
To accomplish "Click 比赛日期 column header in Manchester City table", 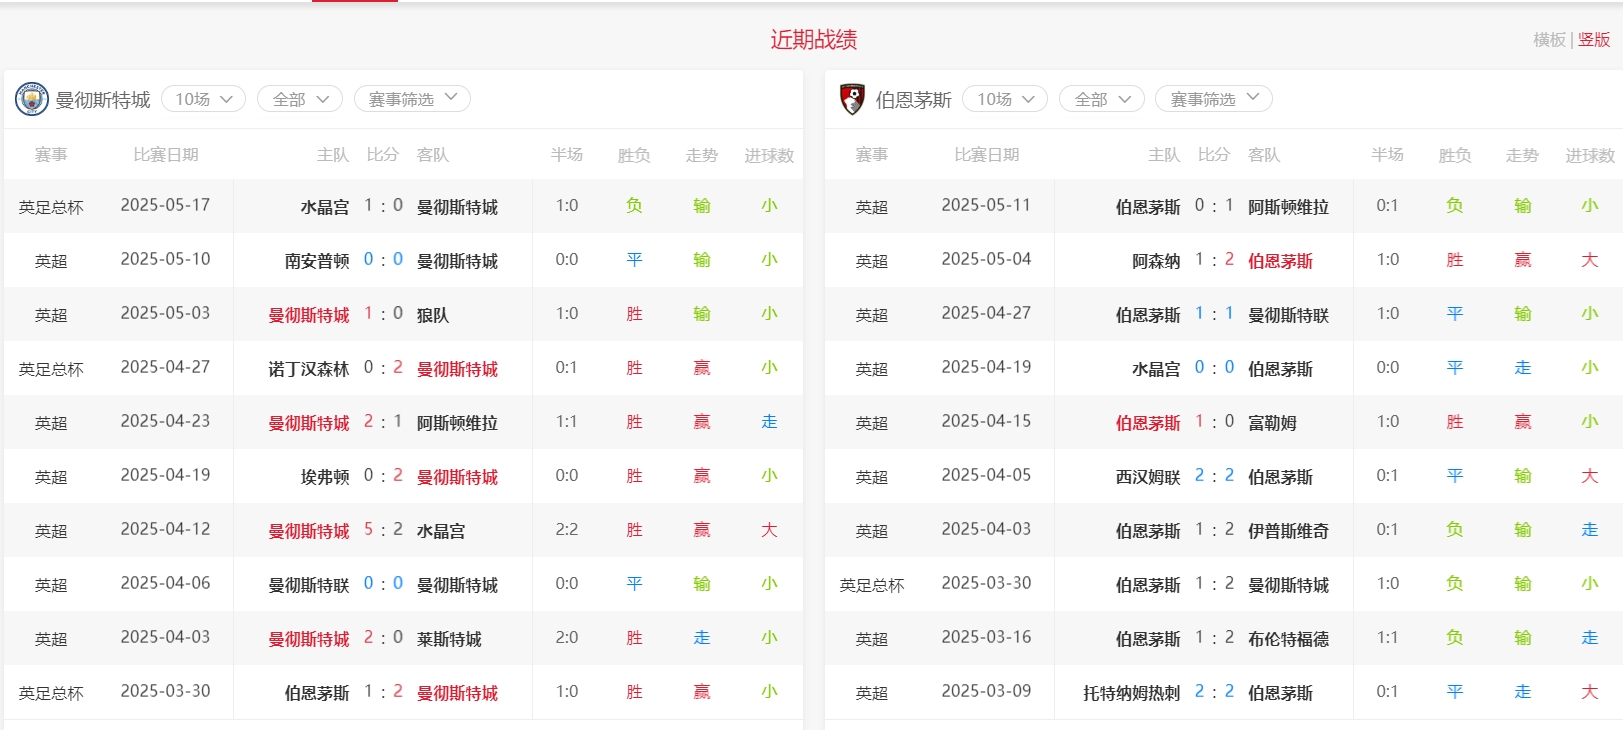I will (166, 155).
